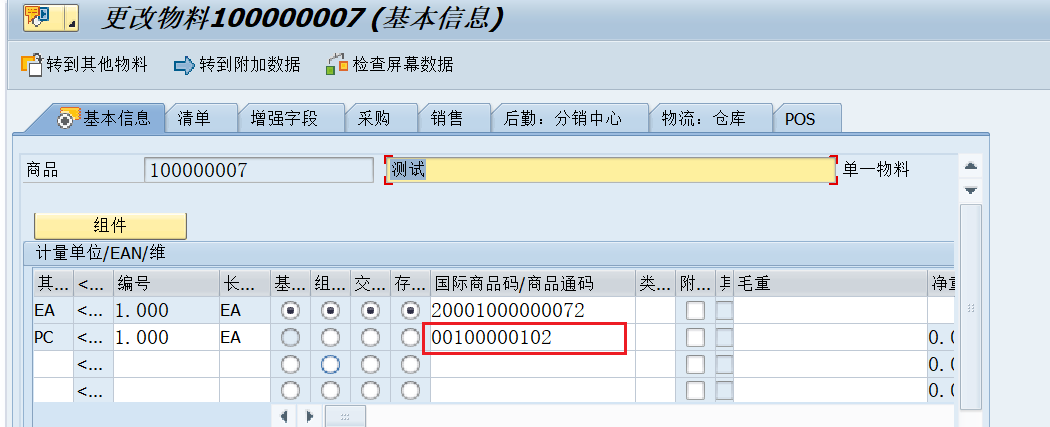Click the 毛重 column header

pos(830,284)
